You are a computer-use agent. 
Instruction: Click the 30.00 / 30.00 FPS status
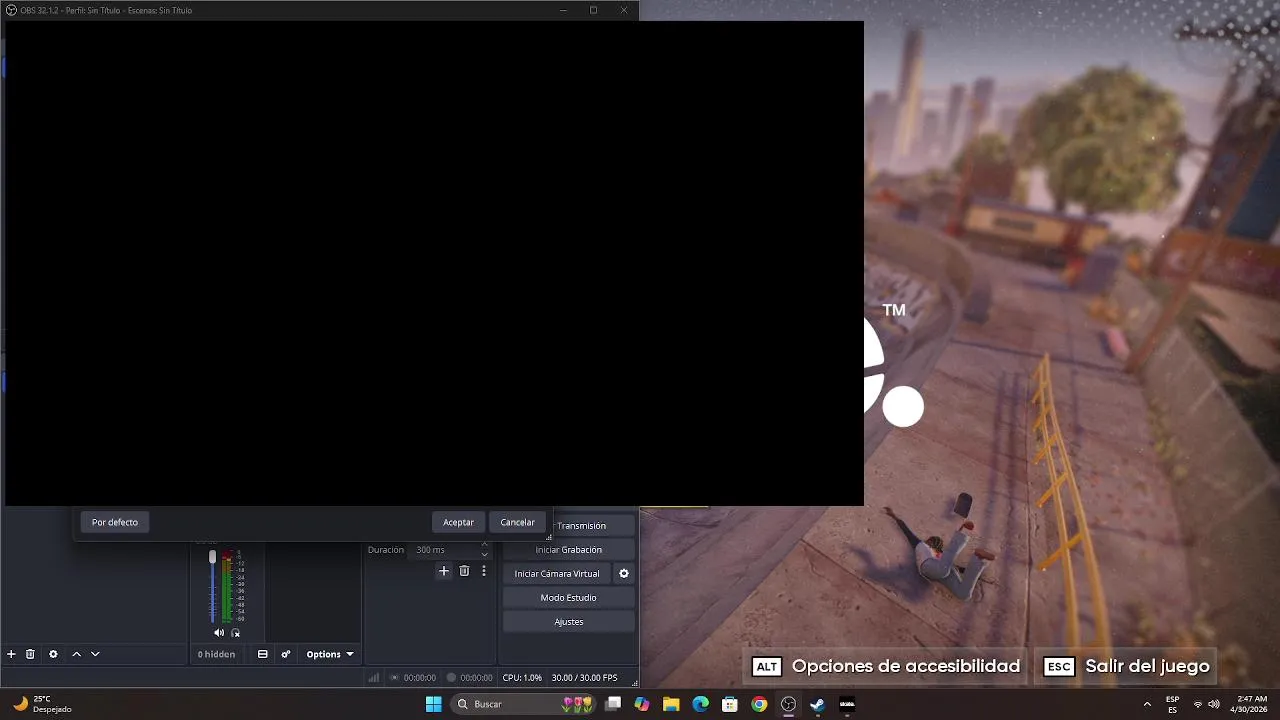point(584,678)
